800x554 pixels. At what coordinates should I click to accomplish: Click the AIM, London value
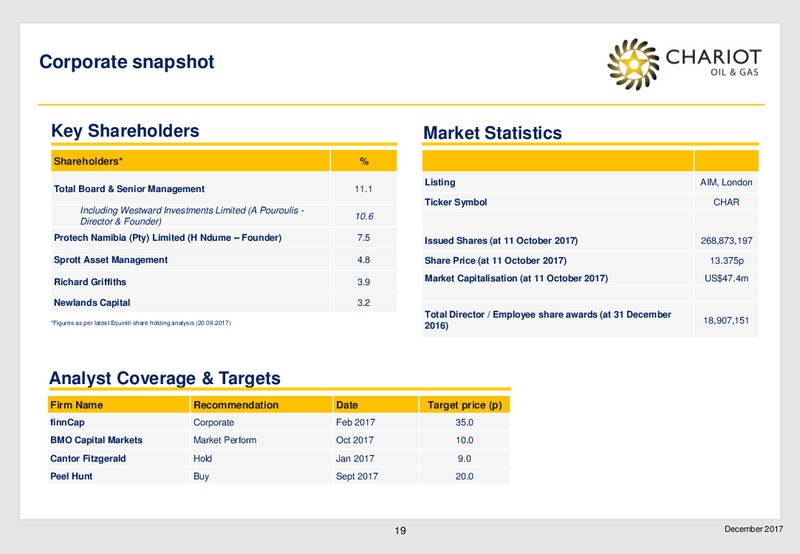pos(726,182)
